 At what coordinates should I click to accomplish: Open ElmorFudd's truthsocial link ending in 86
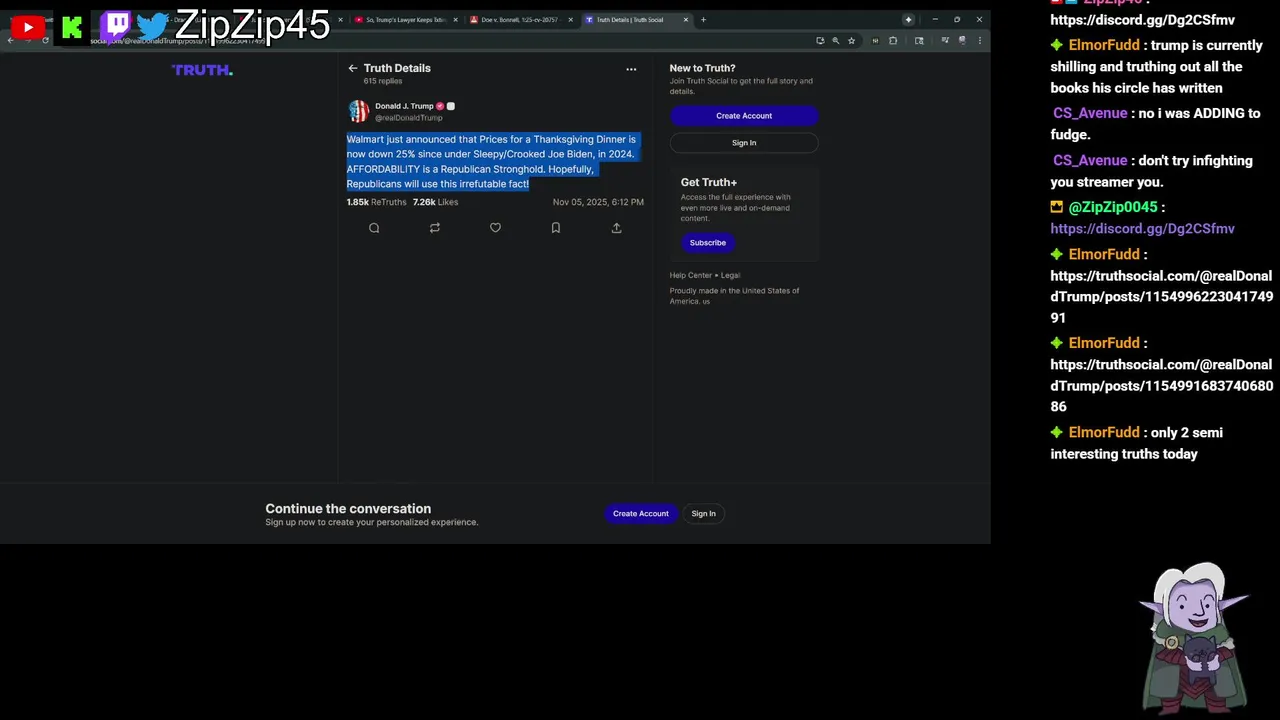point(1161,386)
